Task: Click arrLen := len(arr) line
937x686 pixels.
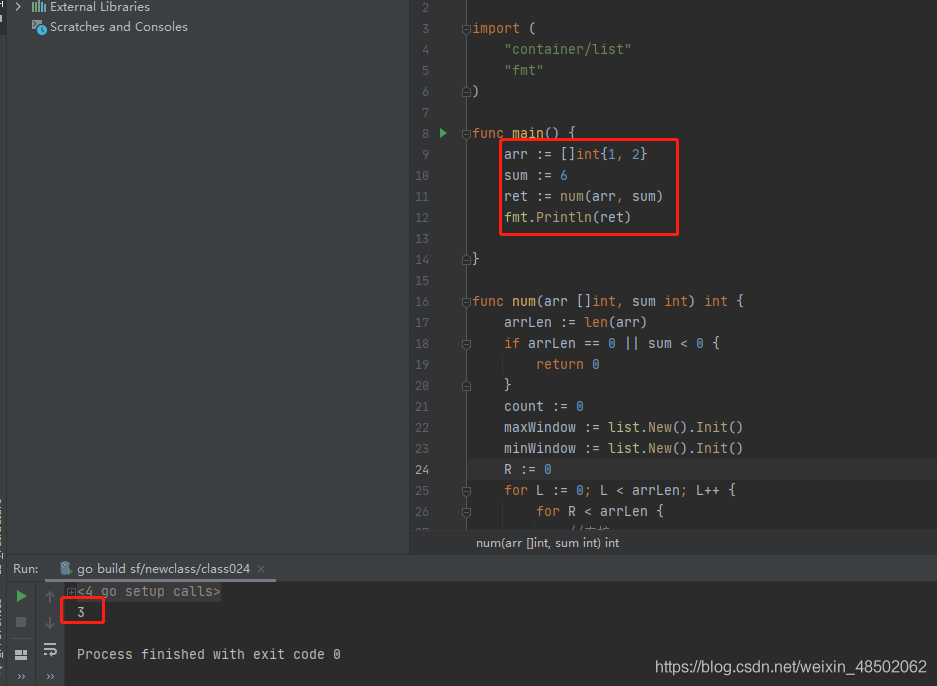Action: click(575, 322)
